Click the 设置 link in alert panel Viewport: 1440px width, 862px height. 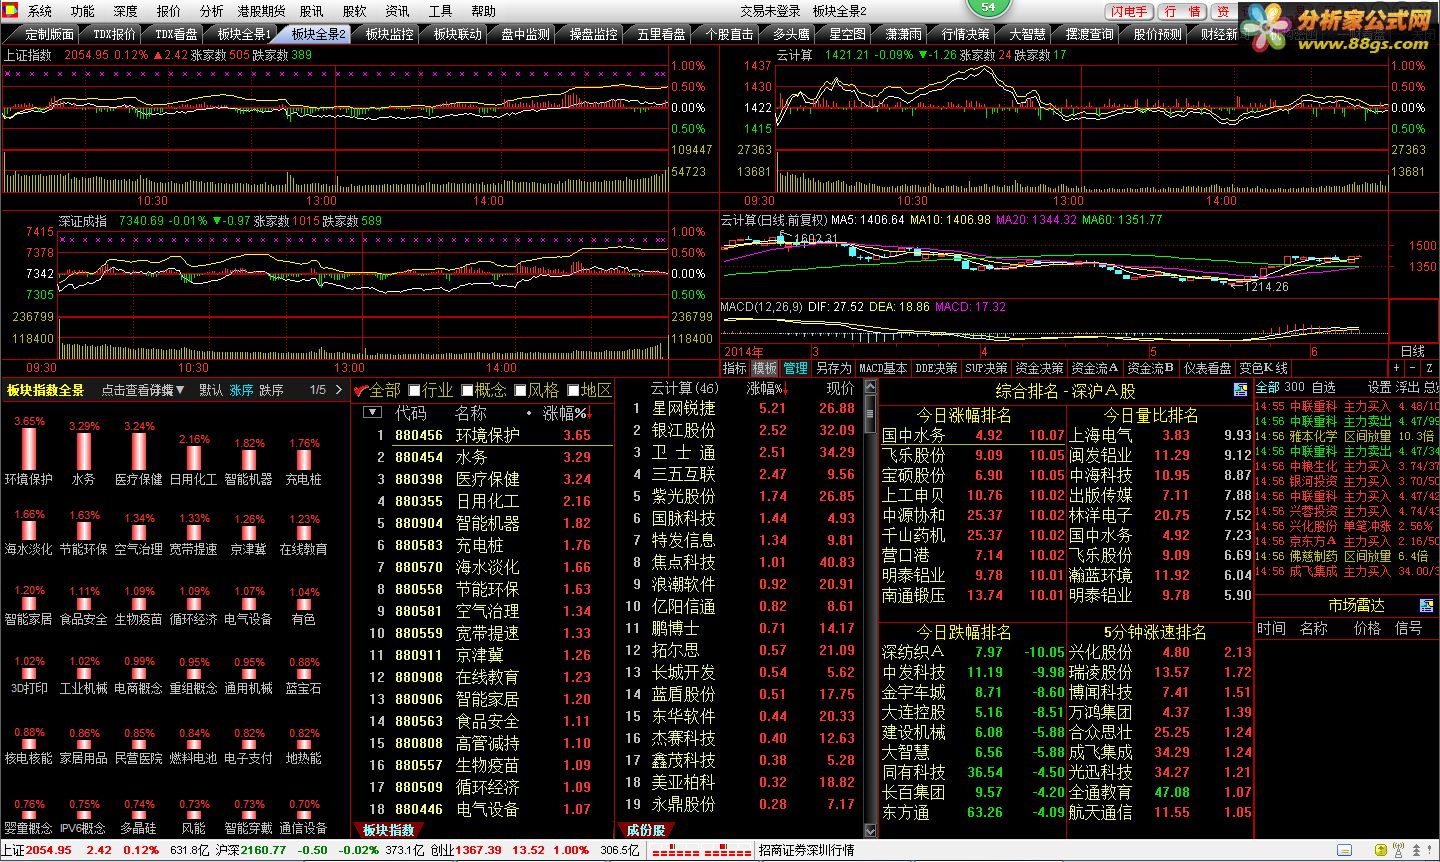coord(1379,387)
